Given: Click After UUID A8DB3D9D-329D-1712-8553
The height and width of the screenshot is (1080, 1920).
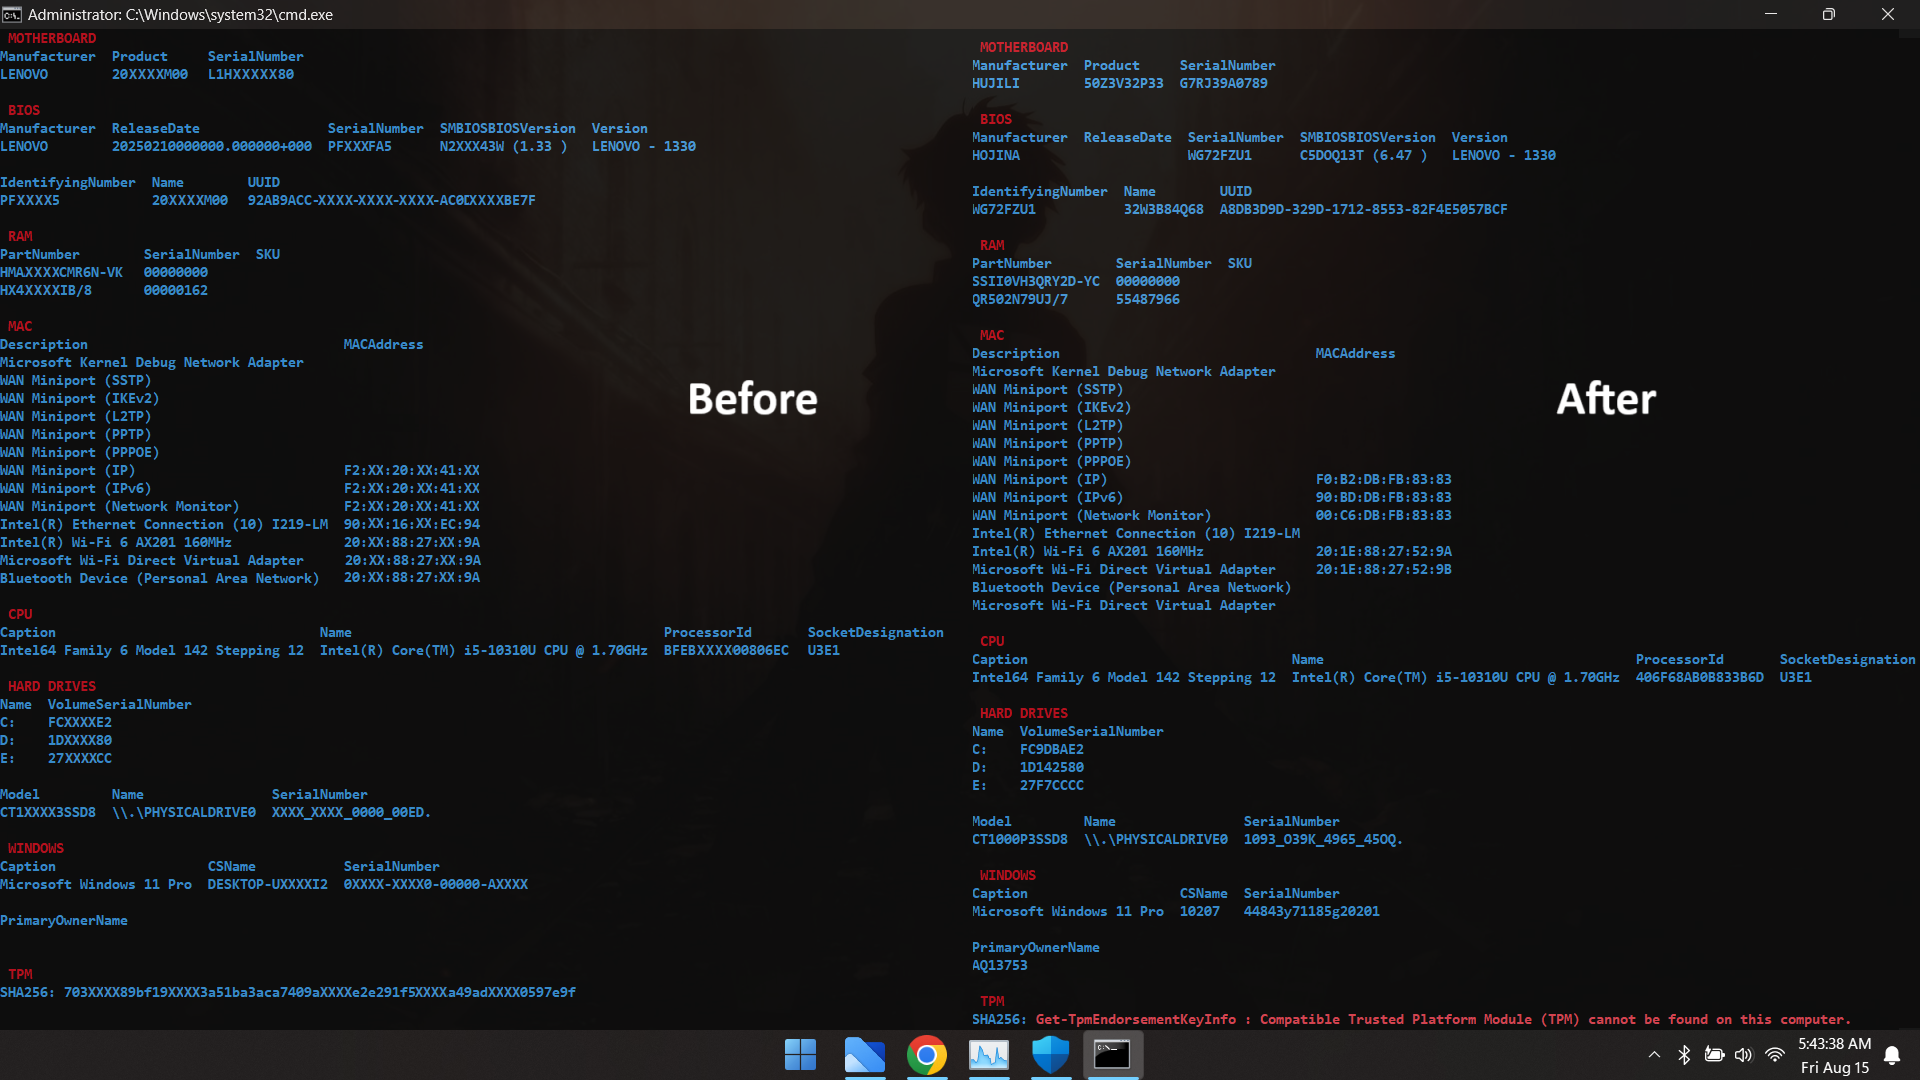Looking at the screenshot, I should pos(1364,209).
